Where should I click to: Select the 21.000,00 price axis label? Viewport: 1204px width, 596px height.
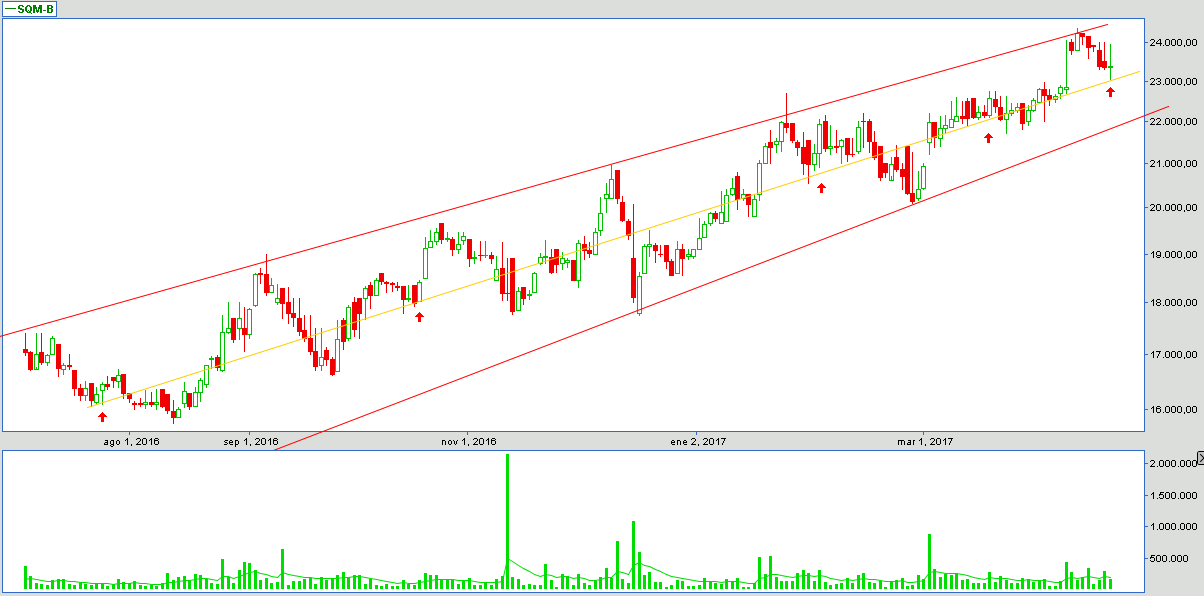1173,164
